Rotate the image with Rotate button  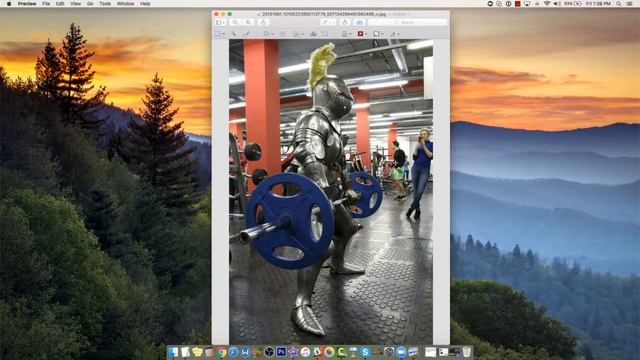[x=344, y=22]
